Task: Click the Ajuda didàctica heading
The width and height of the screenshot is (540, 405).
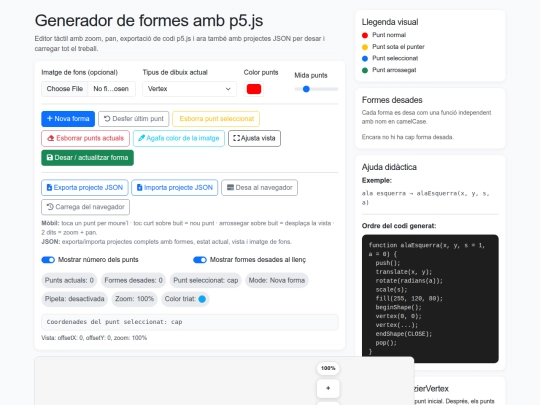Action: pos(389,167)
